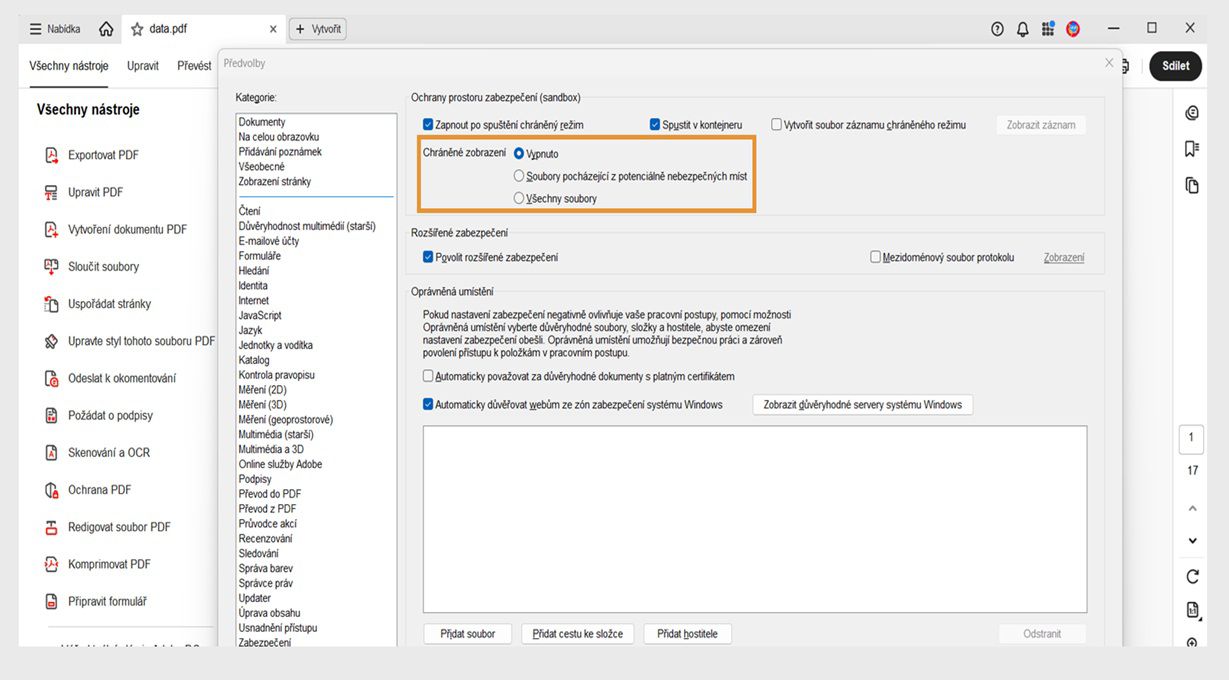Open the Adobe apps grid icon
This screenshot has width=1229, height=680.
pyautogui.click(x=1047, y=28)
